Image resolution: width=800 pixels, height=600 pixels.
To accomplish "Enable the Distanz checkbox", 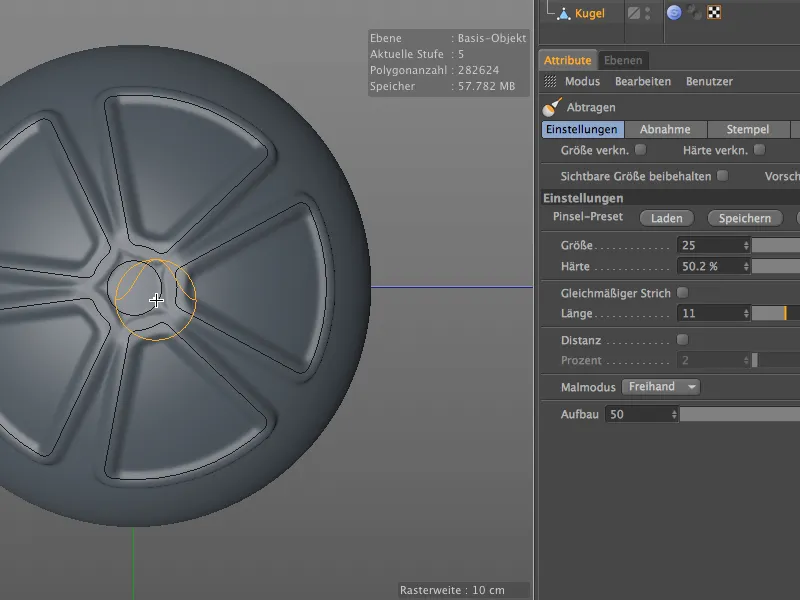I will pos(682,339).
